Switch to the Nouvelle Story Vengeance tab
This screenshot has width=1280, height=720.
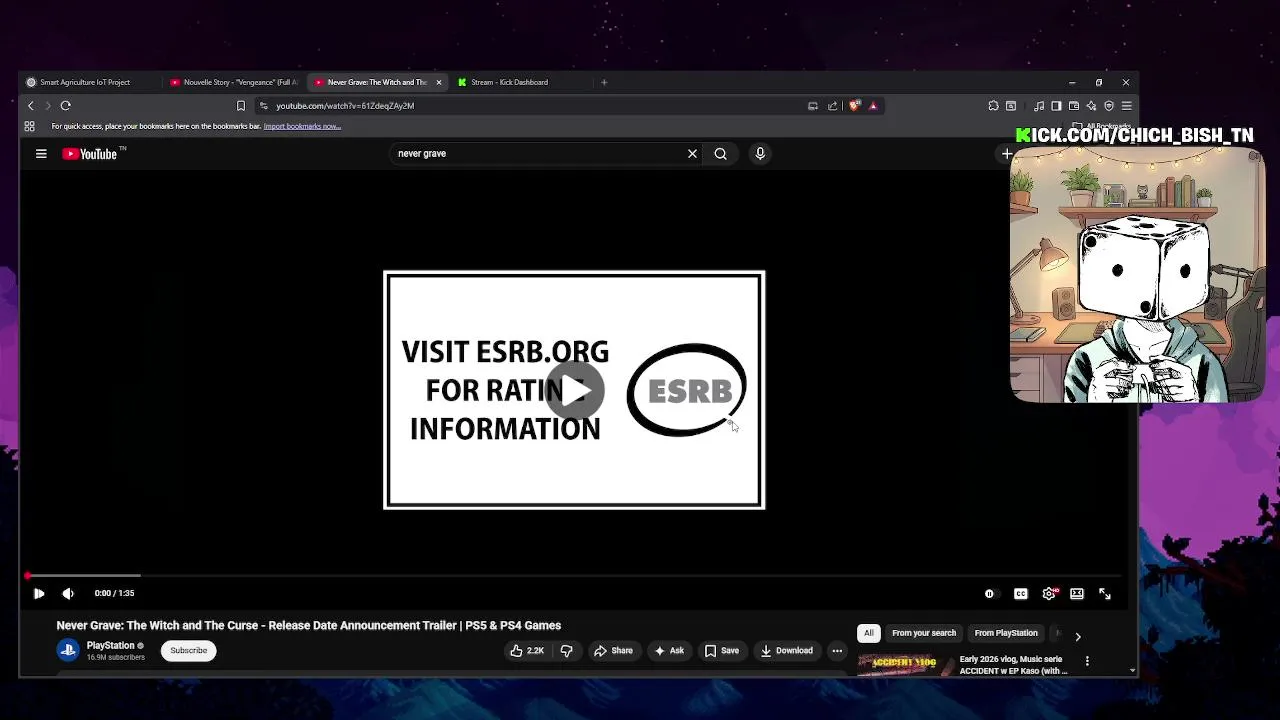(235, 82)
